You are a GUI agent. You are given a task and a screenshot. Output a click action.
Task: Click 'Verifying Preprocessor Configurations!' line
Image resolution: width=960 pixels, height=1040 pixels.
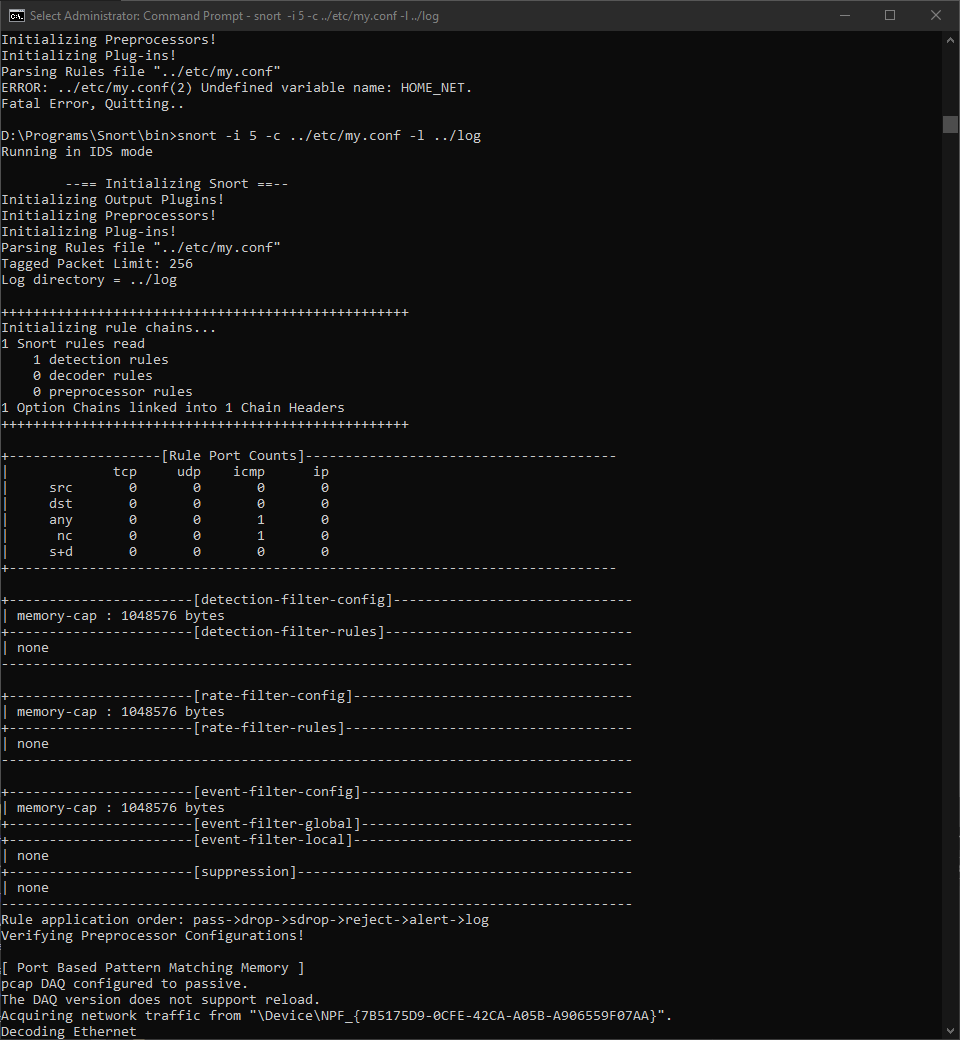tap(153, 936)
